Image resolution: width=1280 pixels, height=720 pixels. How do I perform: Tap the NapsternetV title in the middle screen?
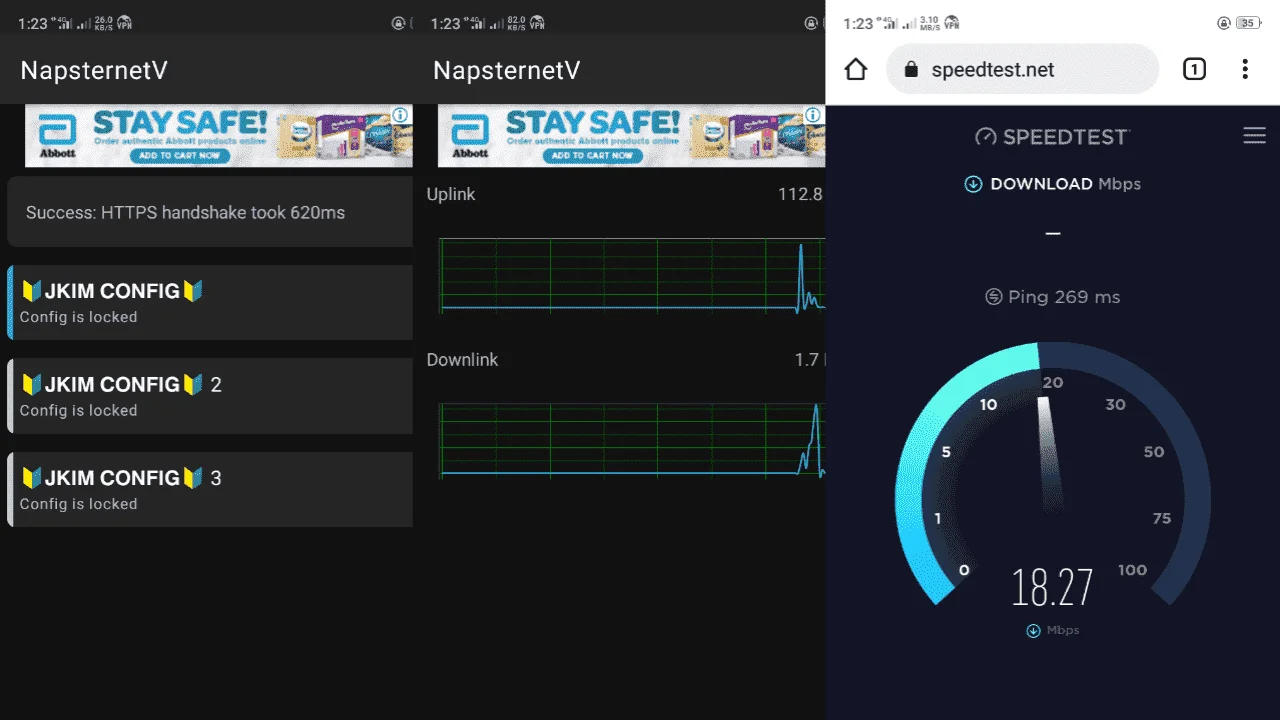507,70
